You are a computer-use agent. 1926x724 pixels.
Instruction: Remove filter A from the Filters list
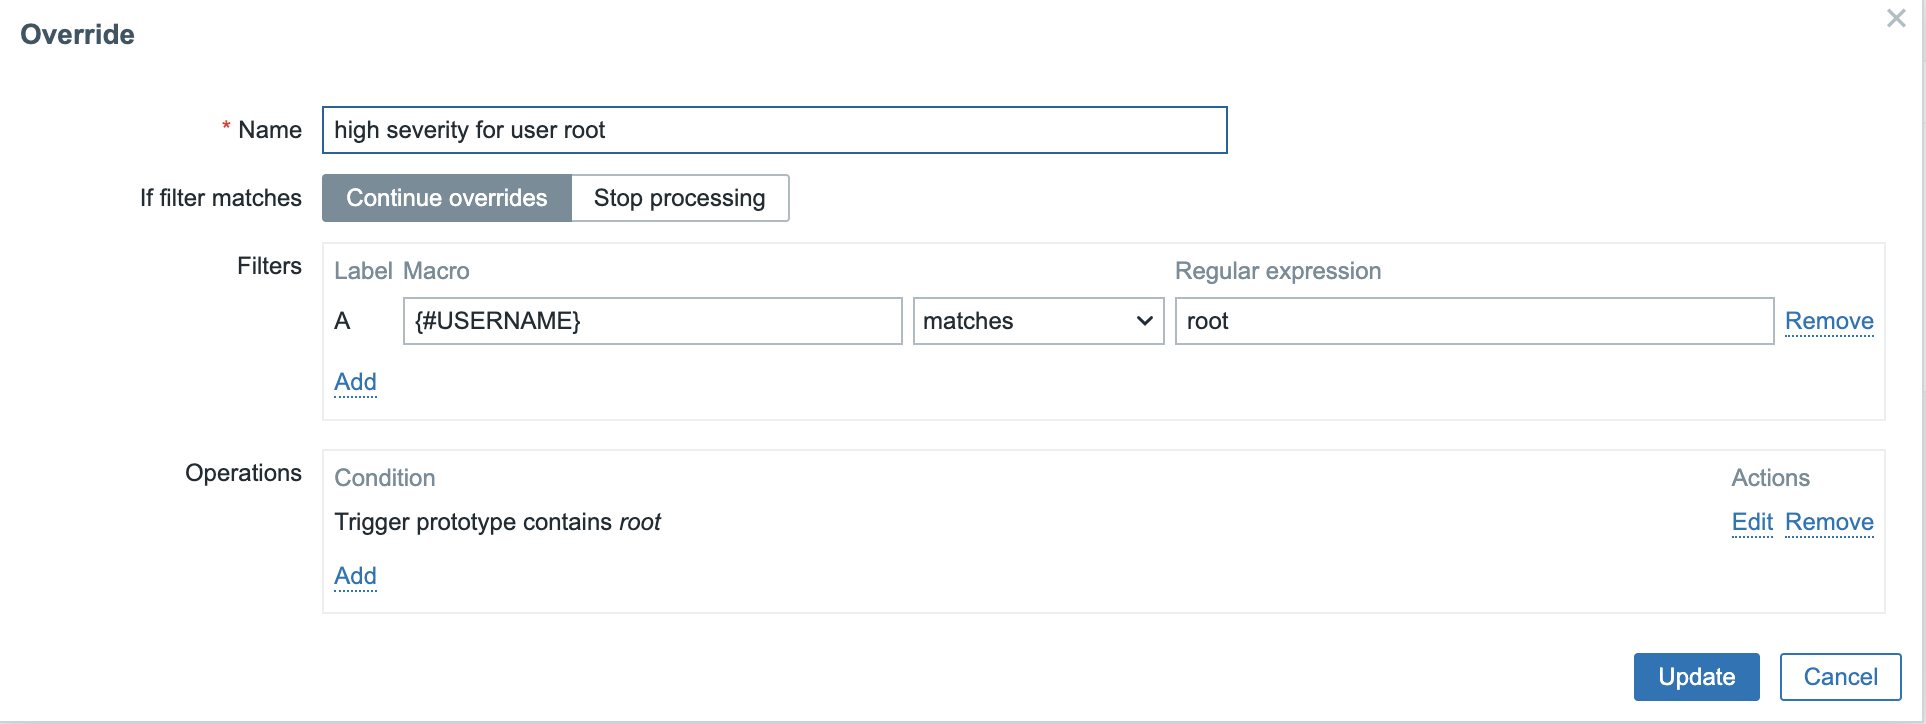1829,321
